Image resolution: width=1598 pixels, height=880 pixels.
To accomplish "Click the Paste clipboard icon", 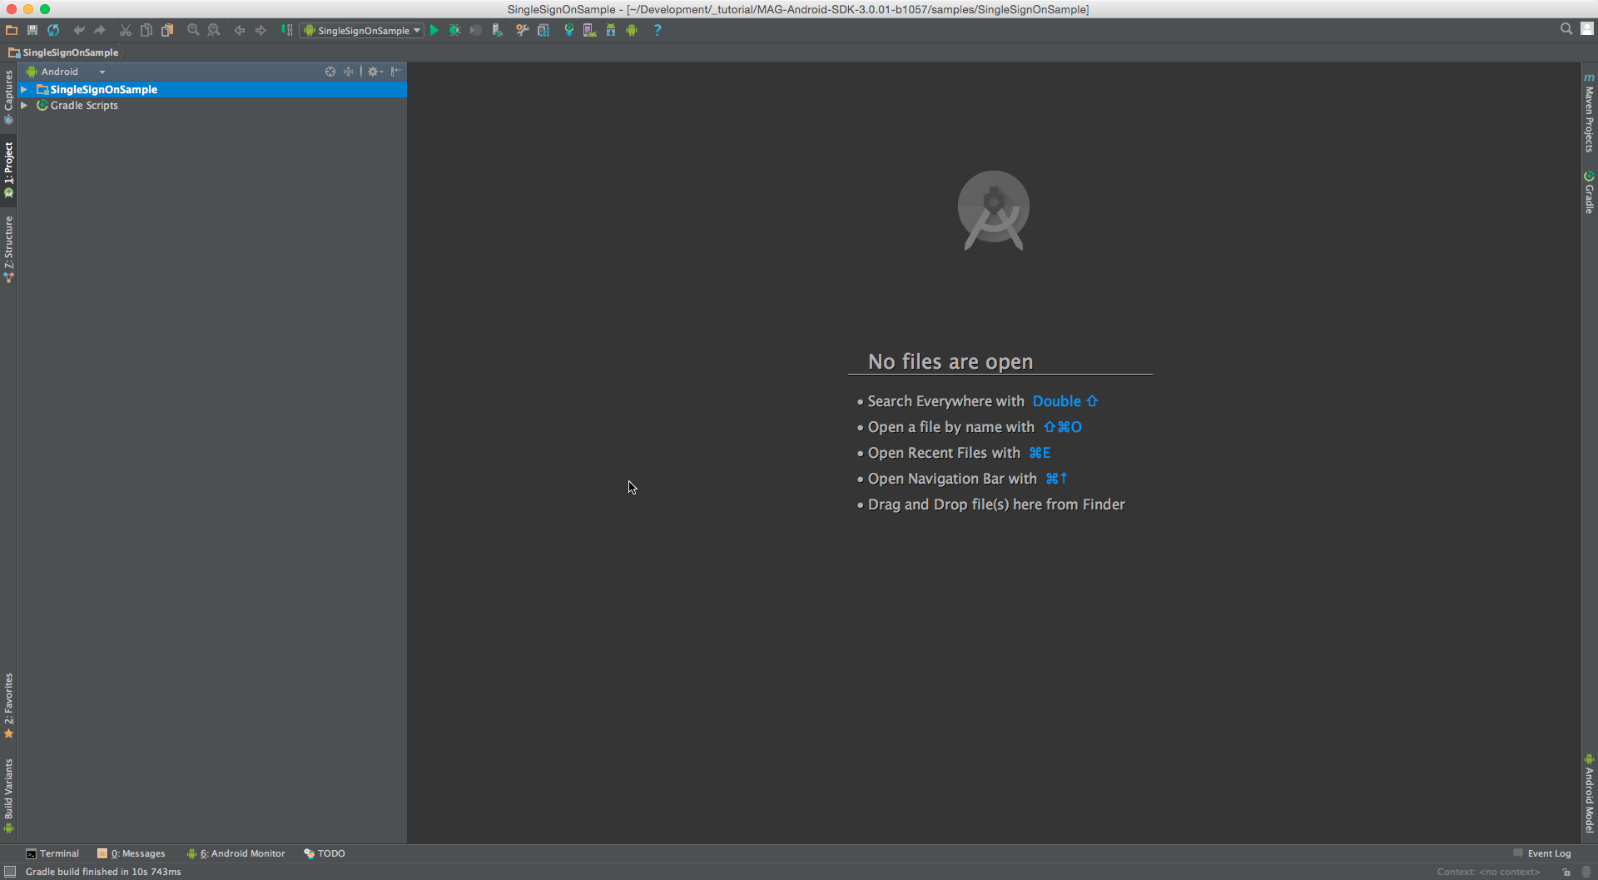I will click(x=167, y=30).
